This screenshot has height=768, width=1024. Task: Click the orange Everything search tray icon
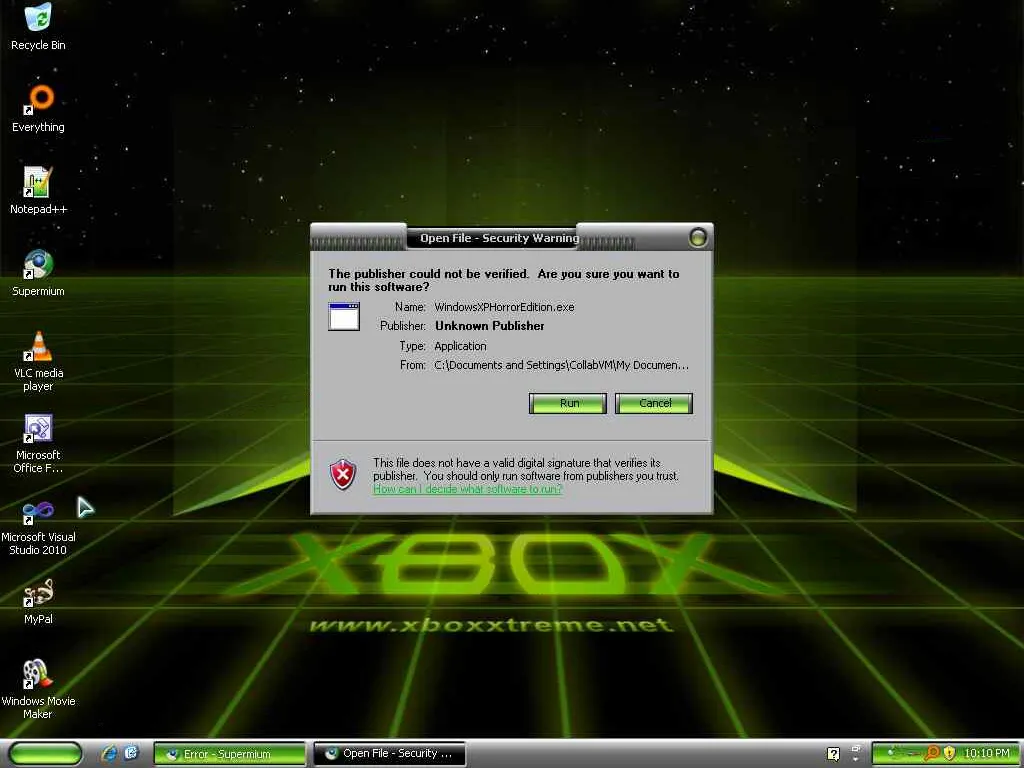pyautogui.click(x=932, y=753)
